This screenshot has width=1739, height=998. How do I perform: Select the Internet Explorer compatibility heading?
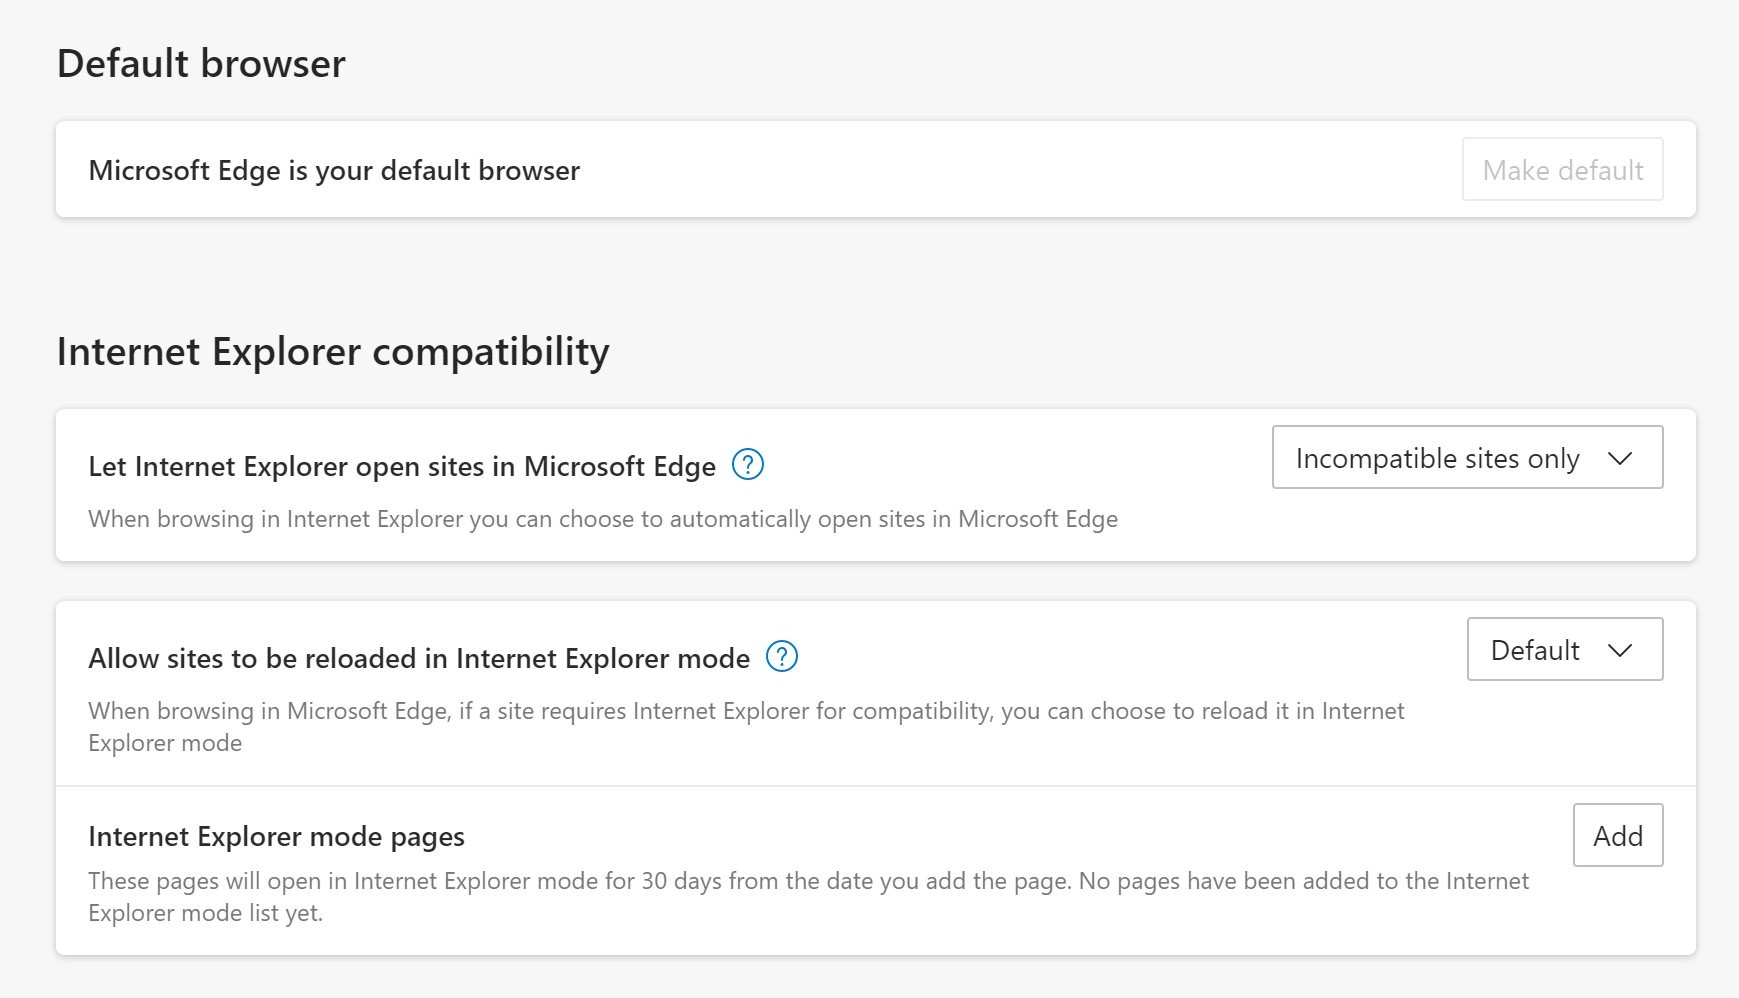click(333, 352)
